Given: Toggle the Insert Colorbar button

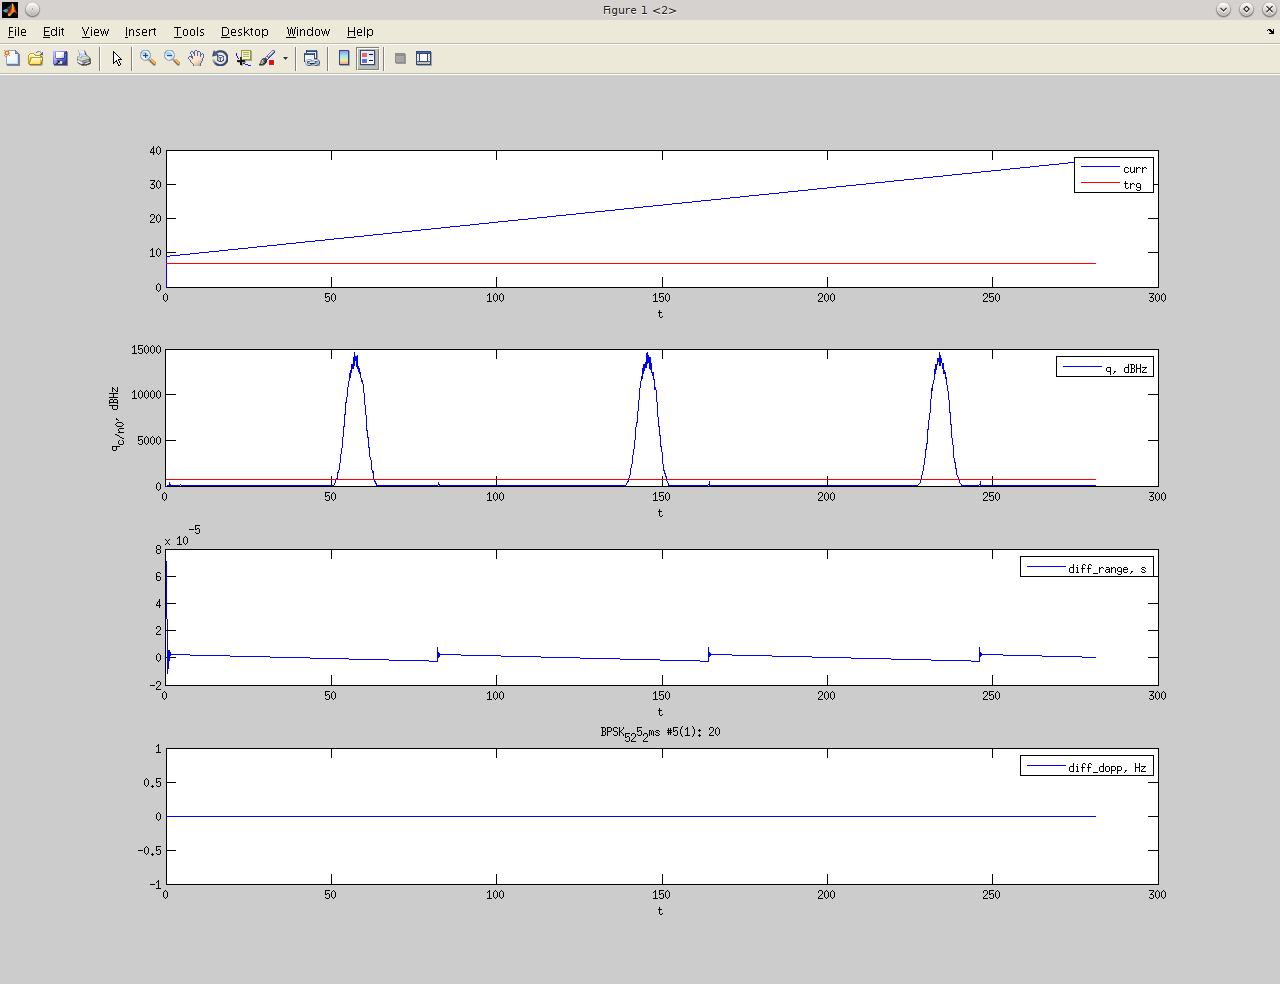Looking at the screenshot, I should 344,58.
